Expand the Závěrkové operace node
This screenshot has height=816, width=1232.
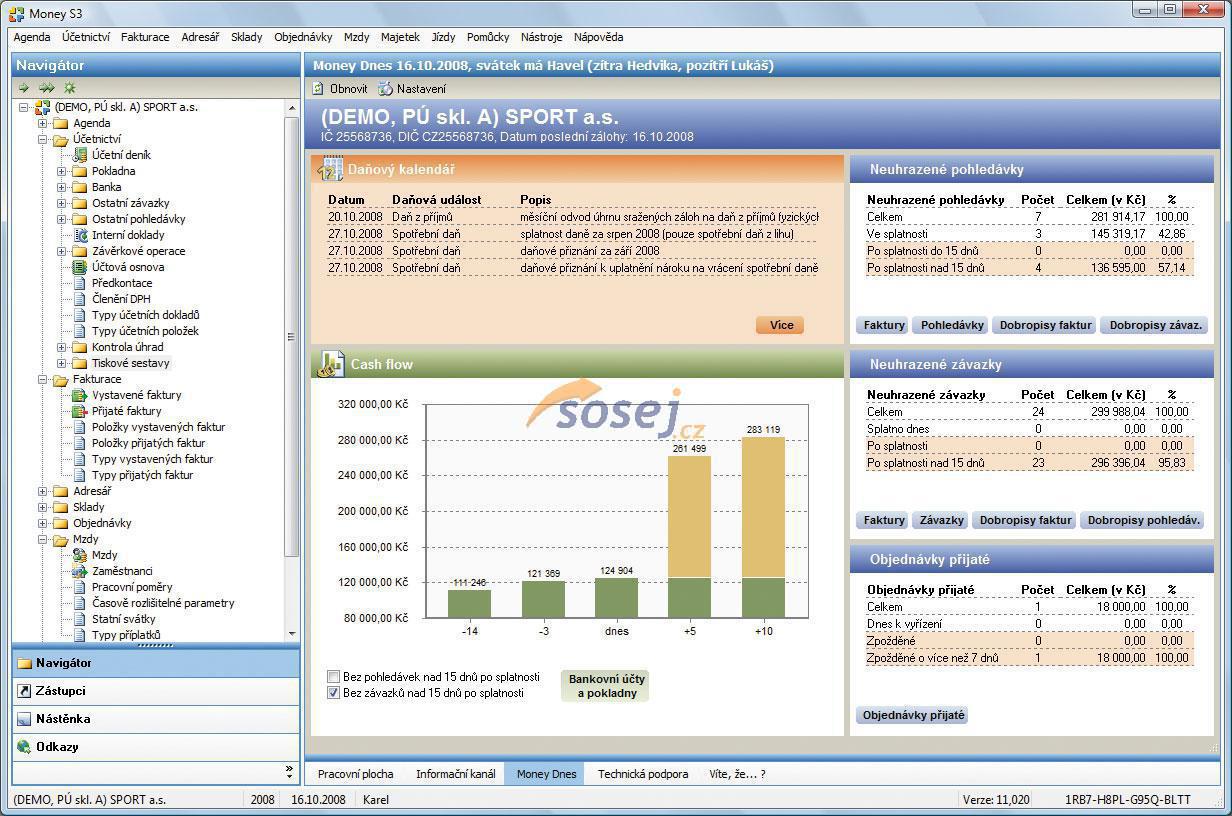[x=62, y=251]
